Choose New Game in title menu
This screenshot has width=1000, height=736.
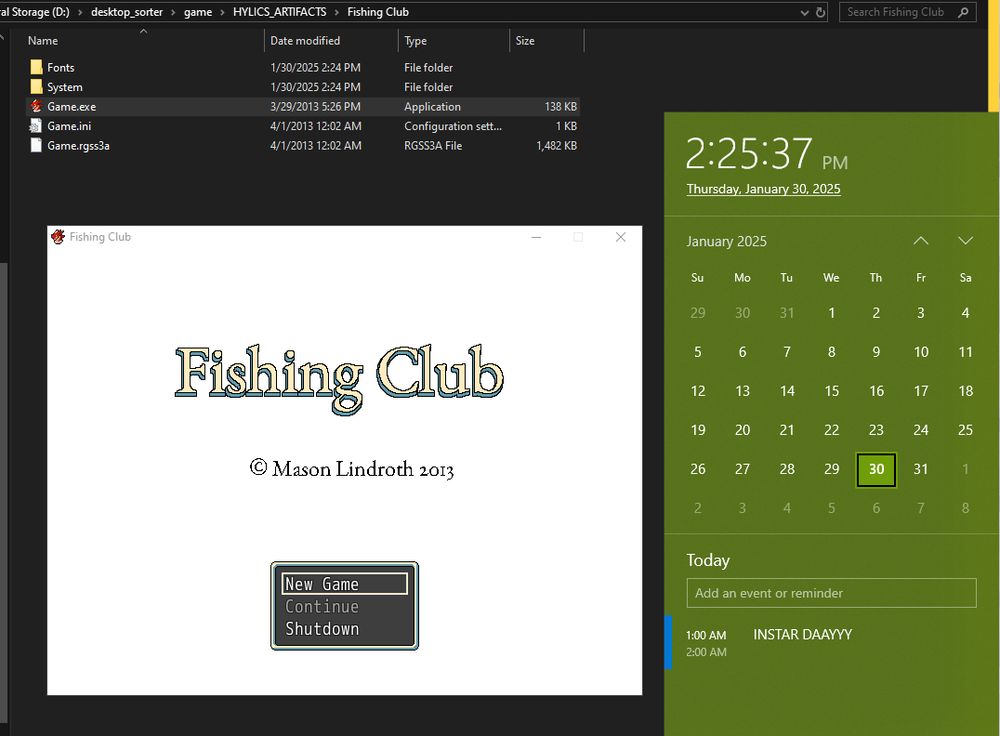(344, 584)
